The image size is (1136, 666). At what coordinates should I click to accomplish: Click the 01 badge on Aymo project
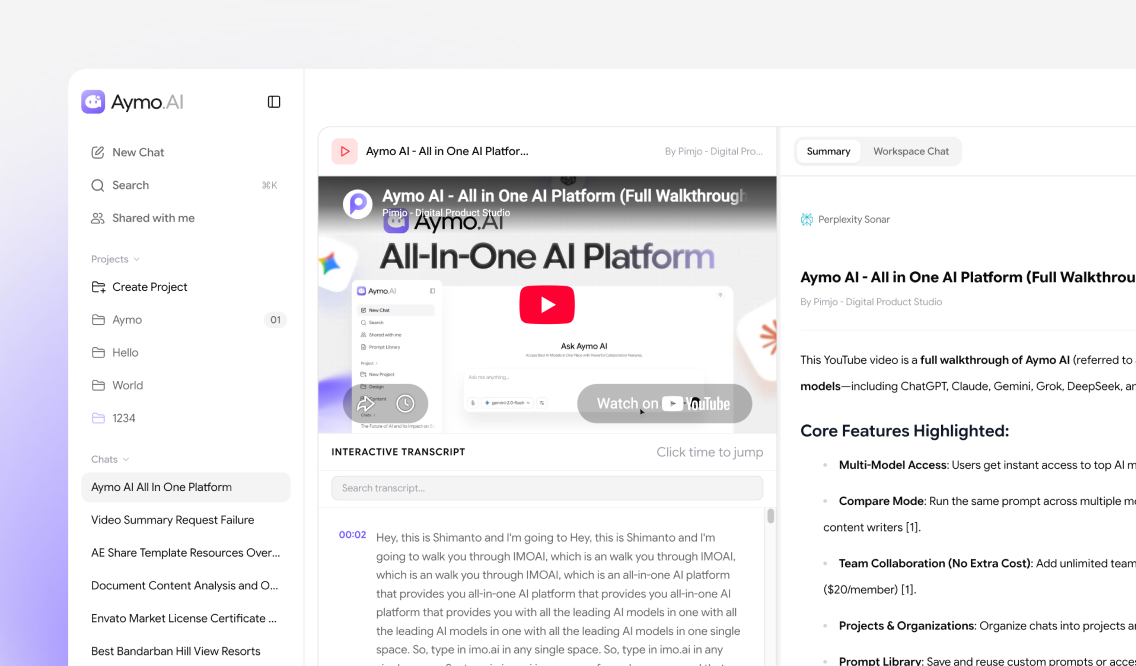tap(275, 320)
